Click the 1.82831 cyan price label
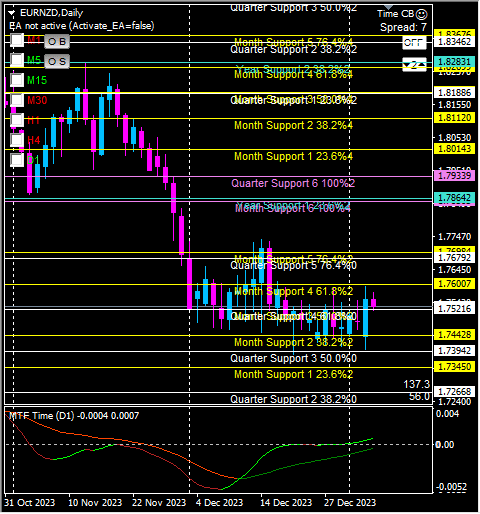 [x=454, y=62]
